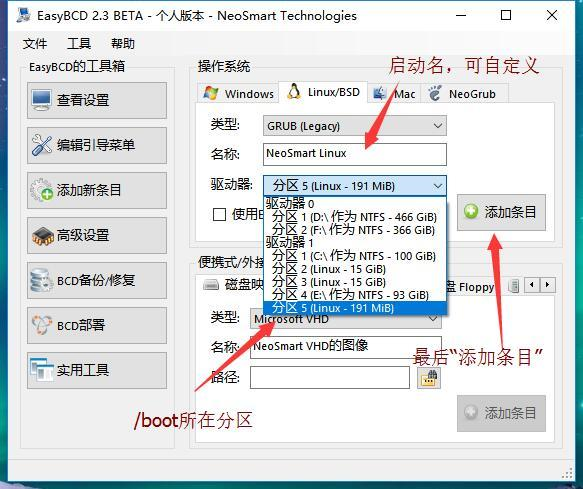Screen dimensions: 583x489
Task: Open 高级设置 advanced settings
Action: pyautogui.click(x=97, y=235)
